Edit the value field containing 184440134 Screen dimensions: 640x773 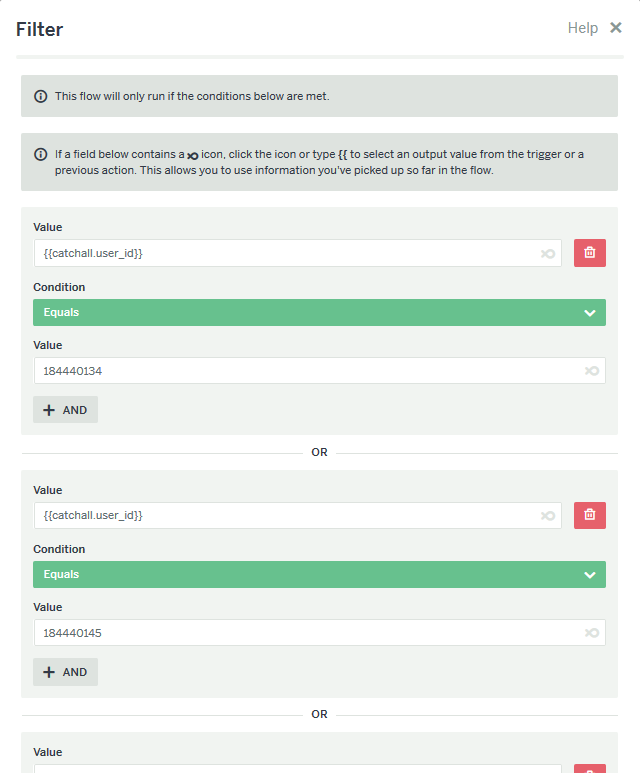pos(319,371)
